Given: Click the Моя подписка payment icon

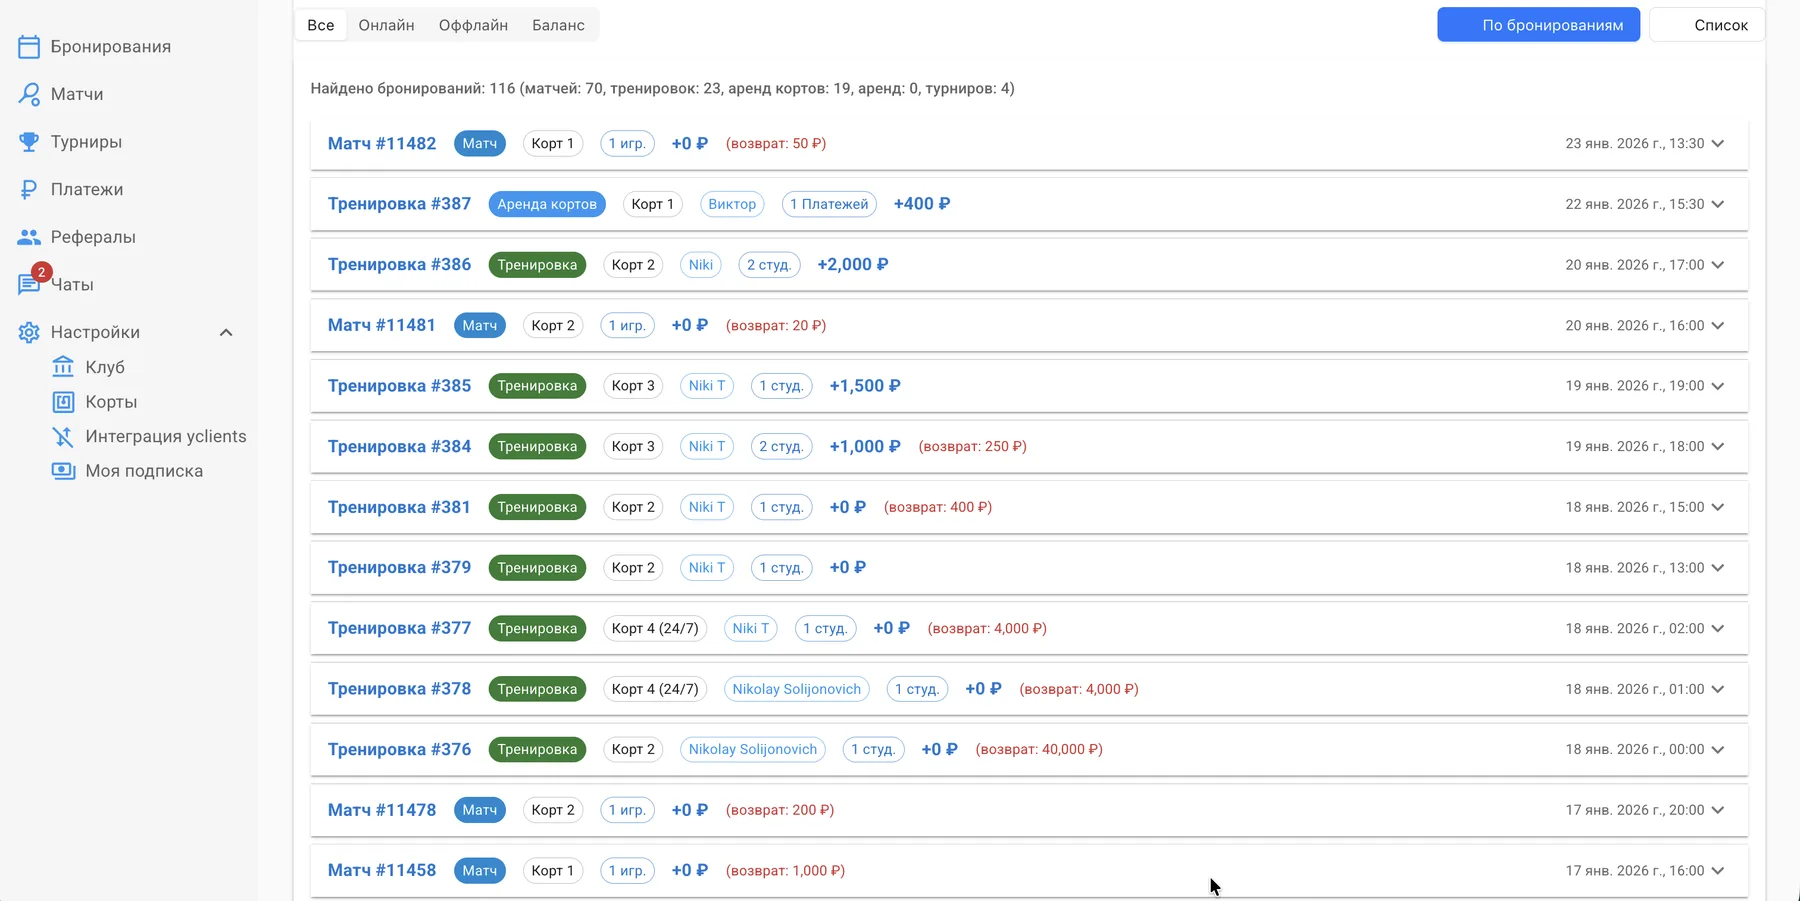Looking at the screenshot, I should (63, 471).
